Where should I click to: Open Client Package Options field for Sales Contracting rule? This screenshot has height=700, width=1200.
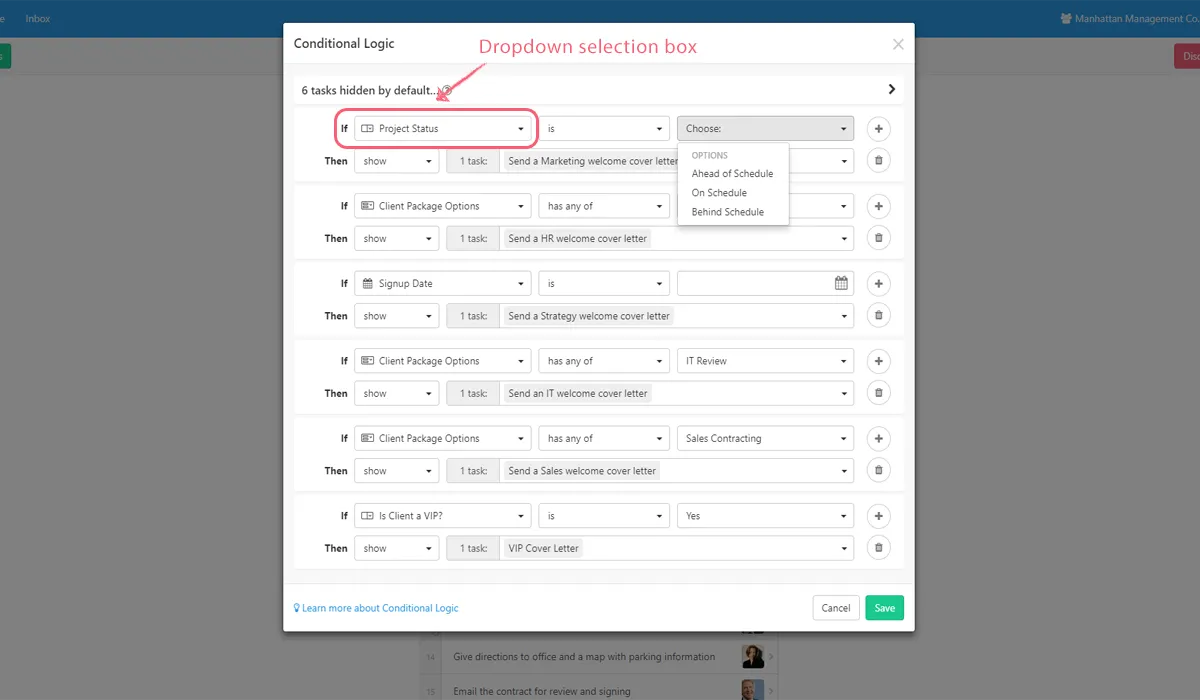[443, 438]
